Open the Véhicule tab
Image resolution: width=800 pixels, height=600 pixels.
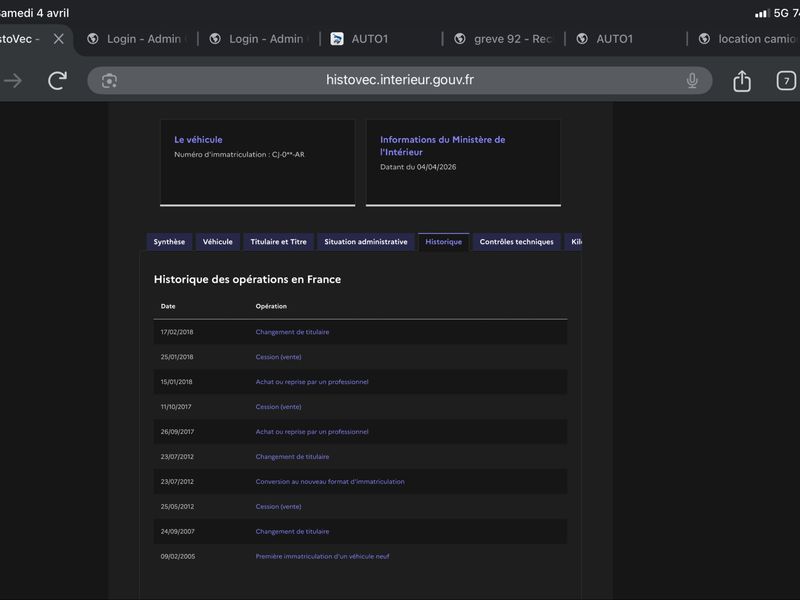click(217, 242)
